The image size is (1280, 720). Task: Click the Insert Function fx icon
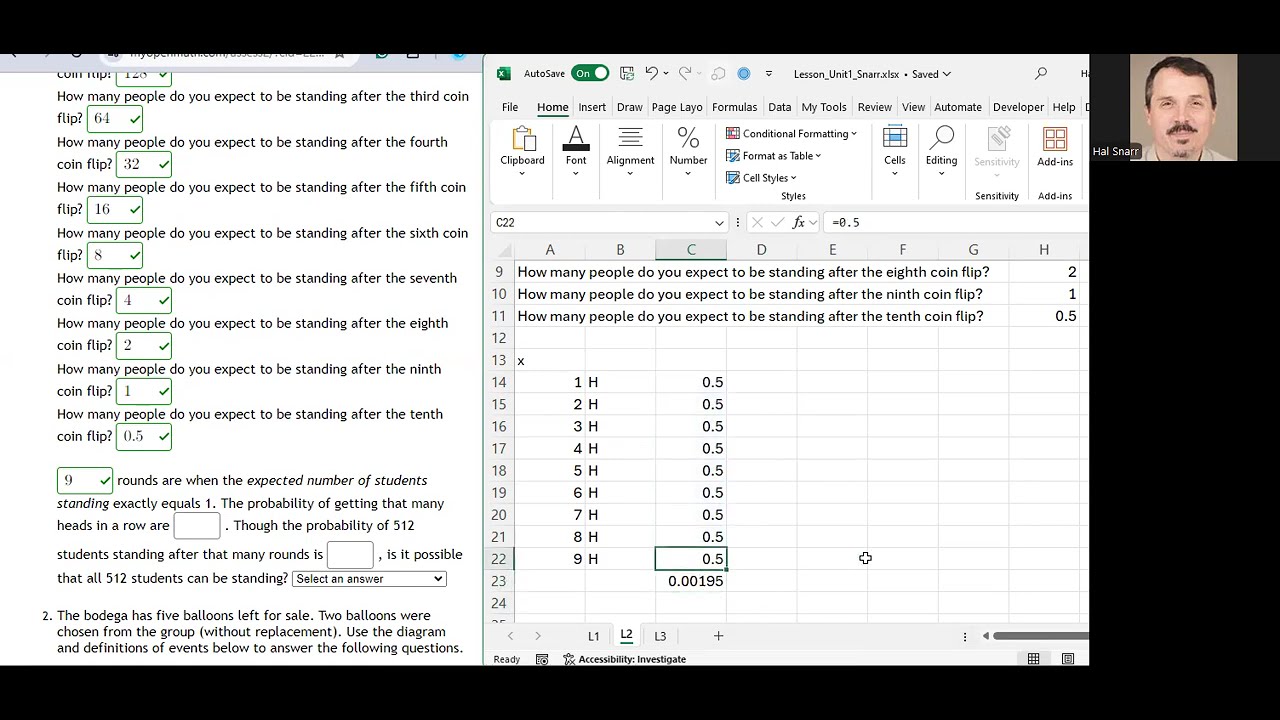(x=798, y=222)
